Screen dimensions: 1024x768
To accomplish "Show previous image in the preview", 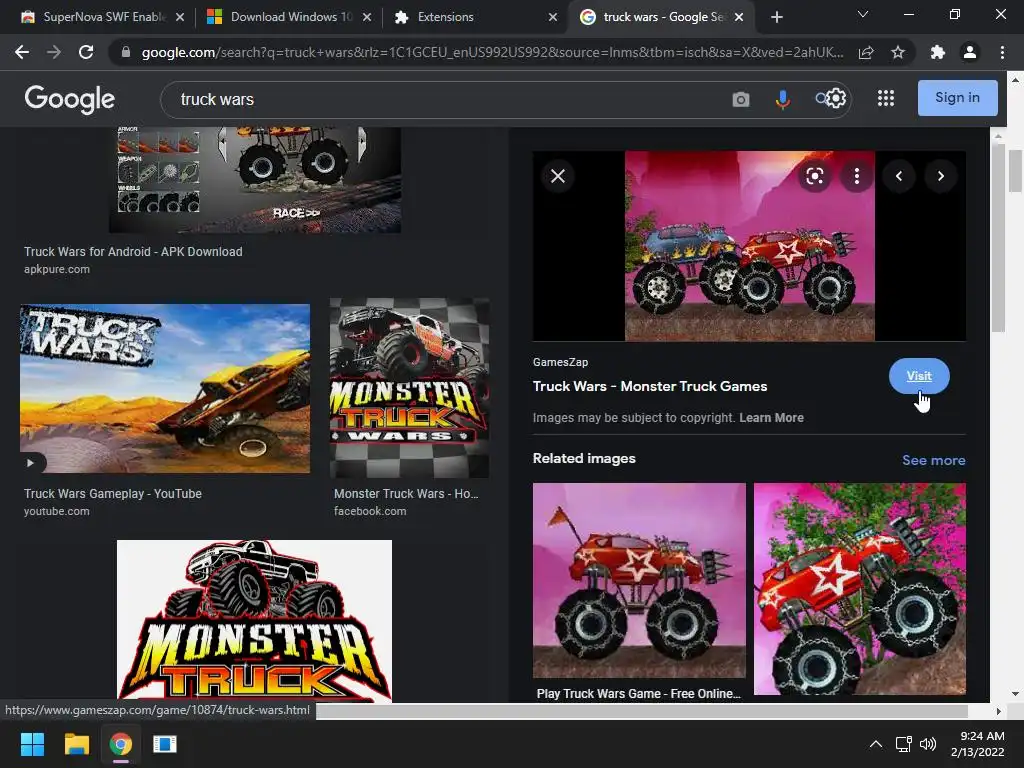I will (x=899, y=176).
